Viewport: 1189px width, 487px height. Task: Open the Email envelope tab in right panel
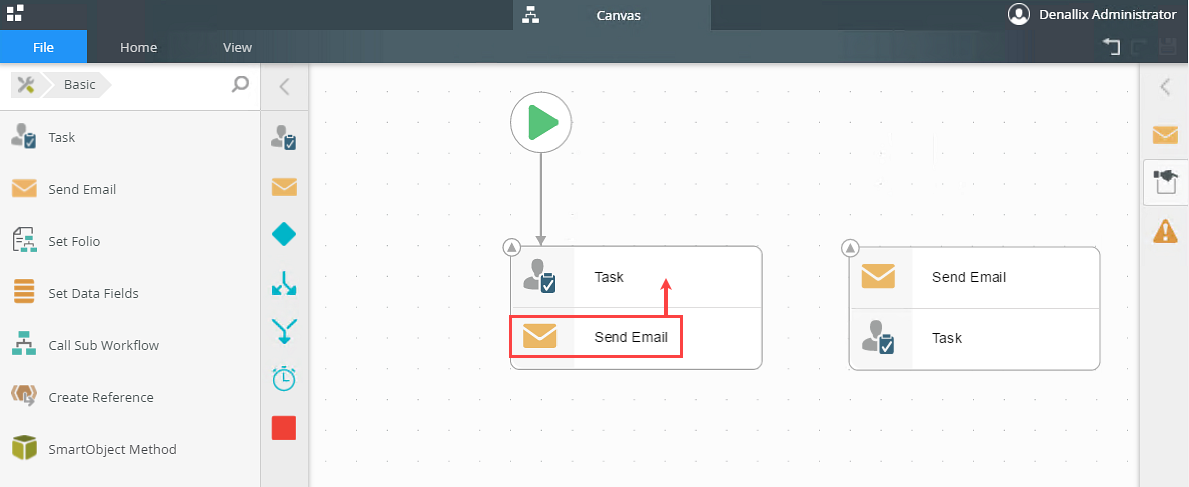[1165, 134]
